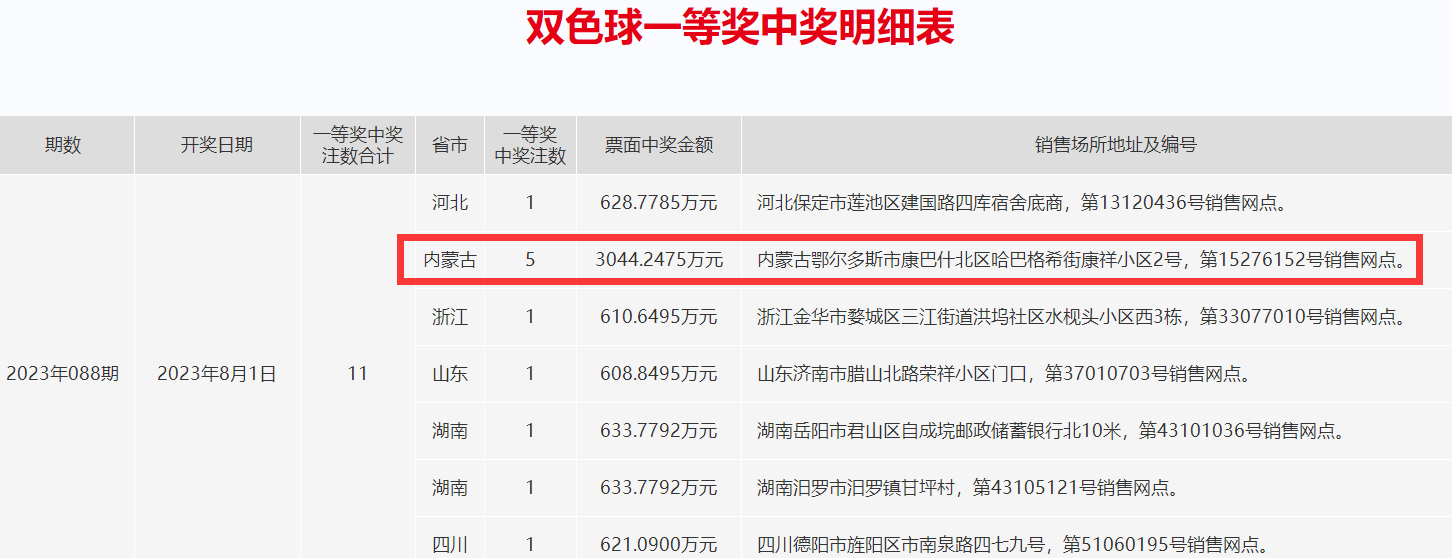Select the count 1 in 山东 row
The width and height of the screenshot is (1452, 558).
click(530, 374)
